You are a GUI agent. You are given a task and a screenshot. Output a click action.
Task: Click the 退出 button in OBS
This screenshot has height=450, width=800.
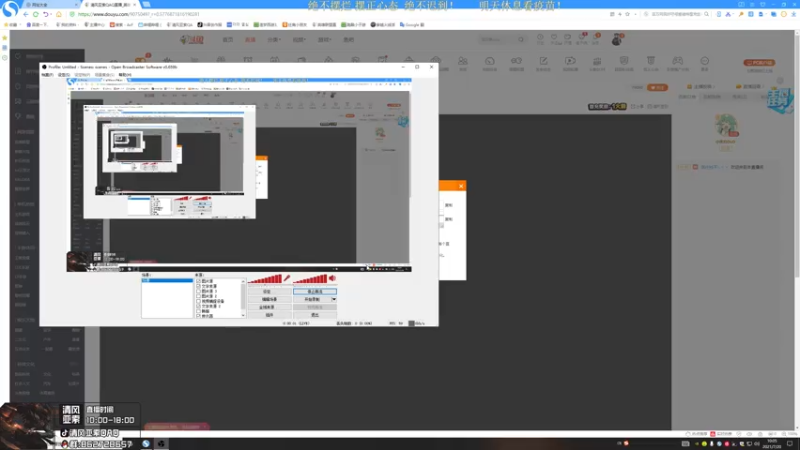coord(315,315)
